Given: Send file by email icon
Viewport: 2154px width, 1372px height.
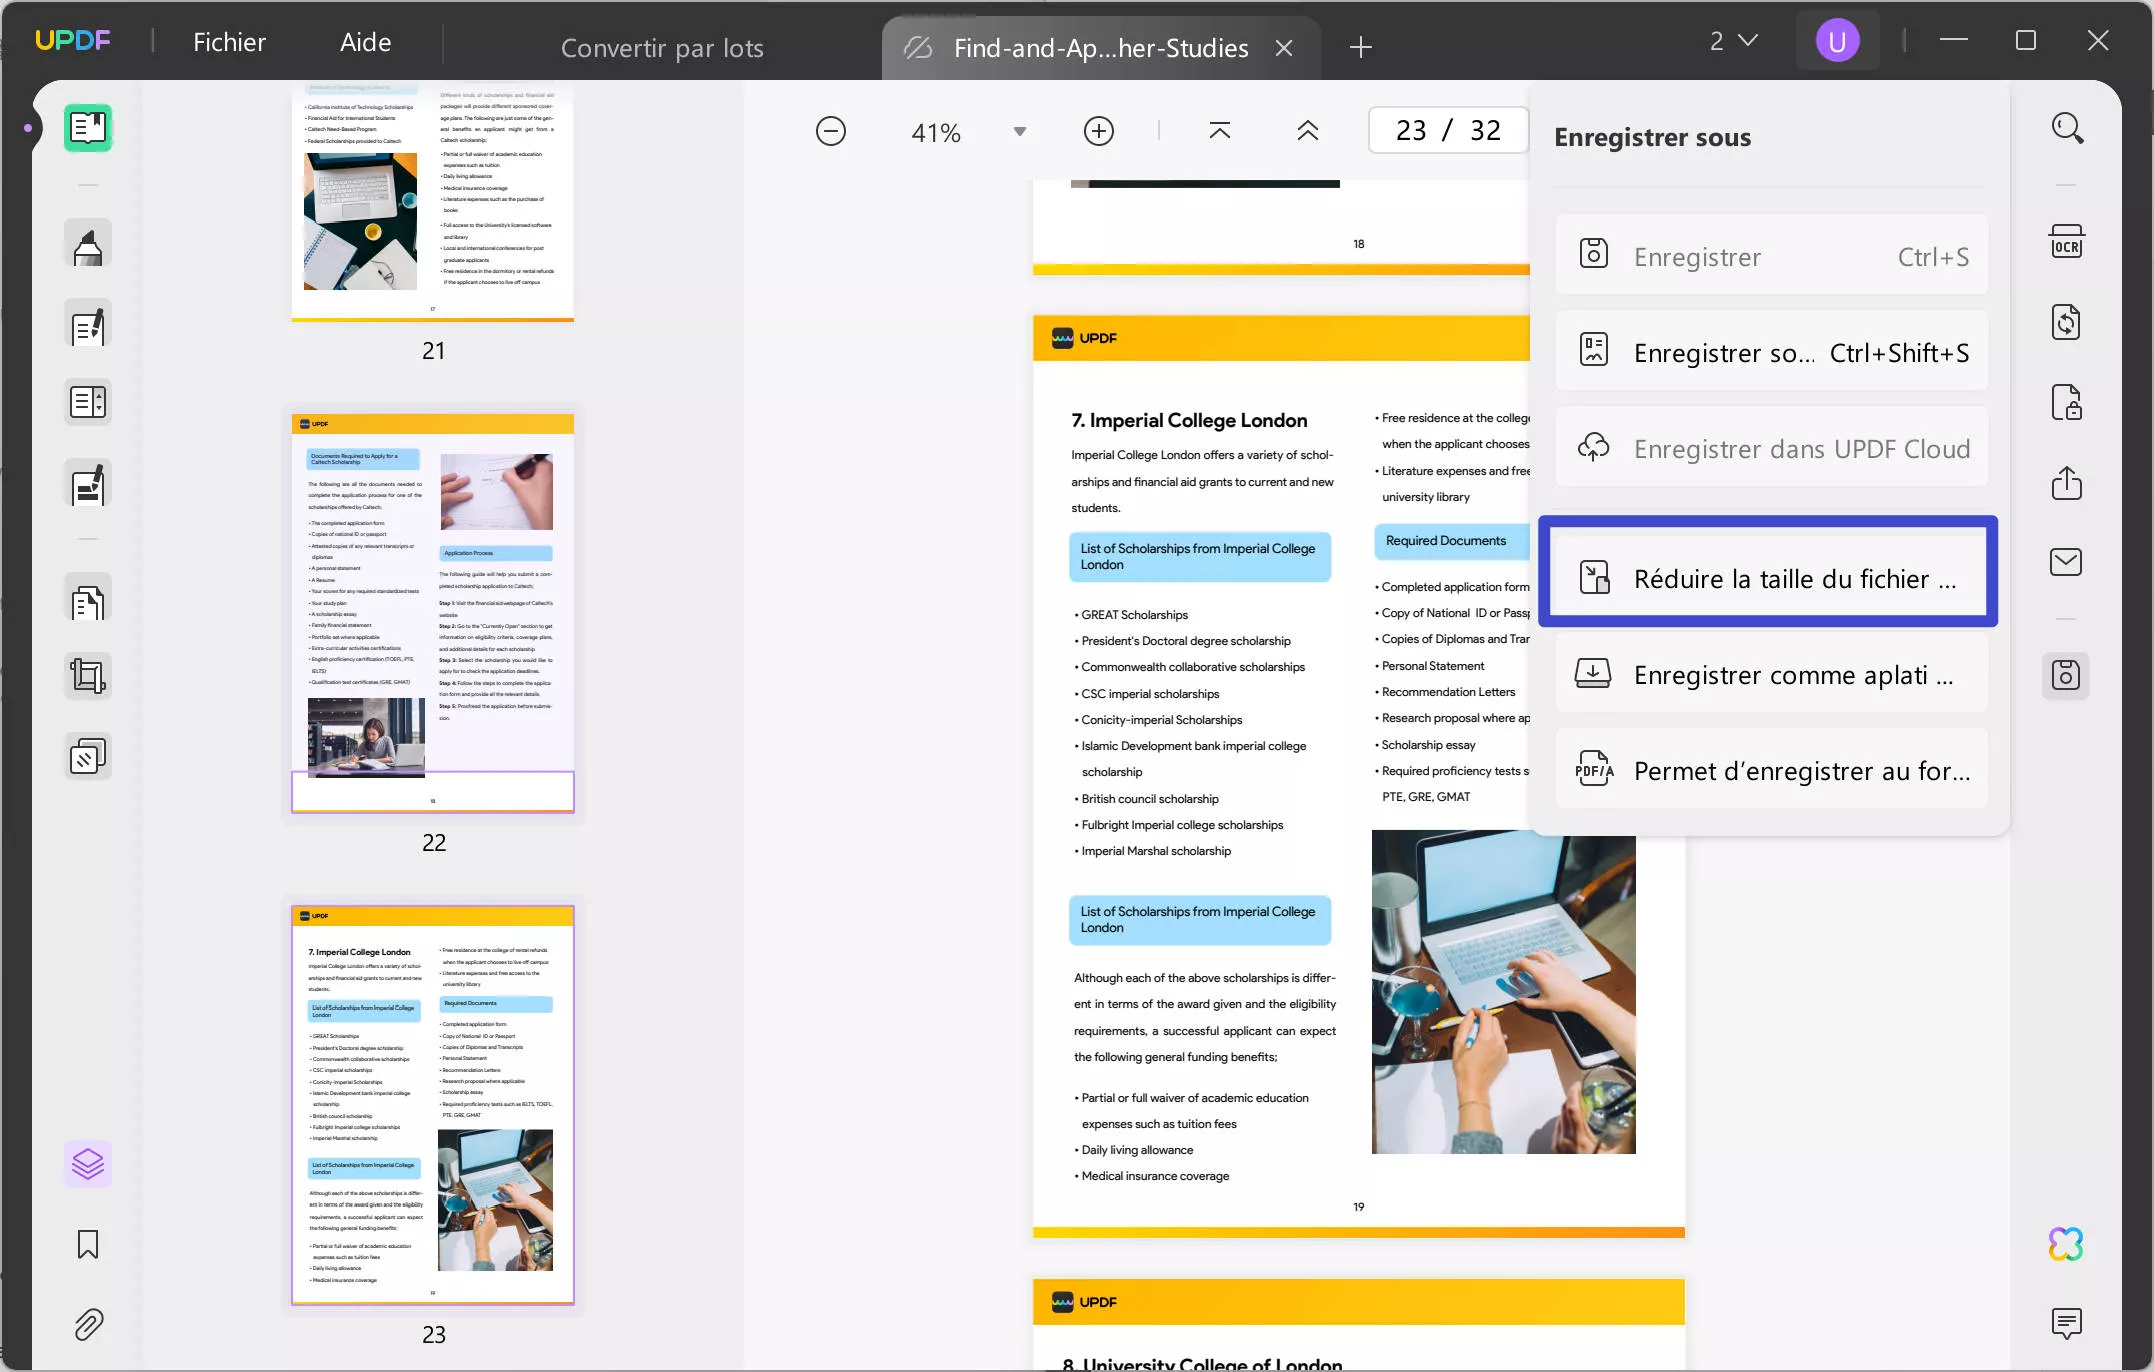Looking at the screenshot, I should (x=2066, y=562).
